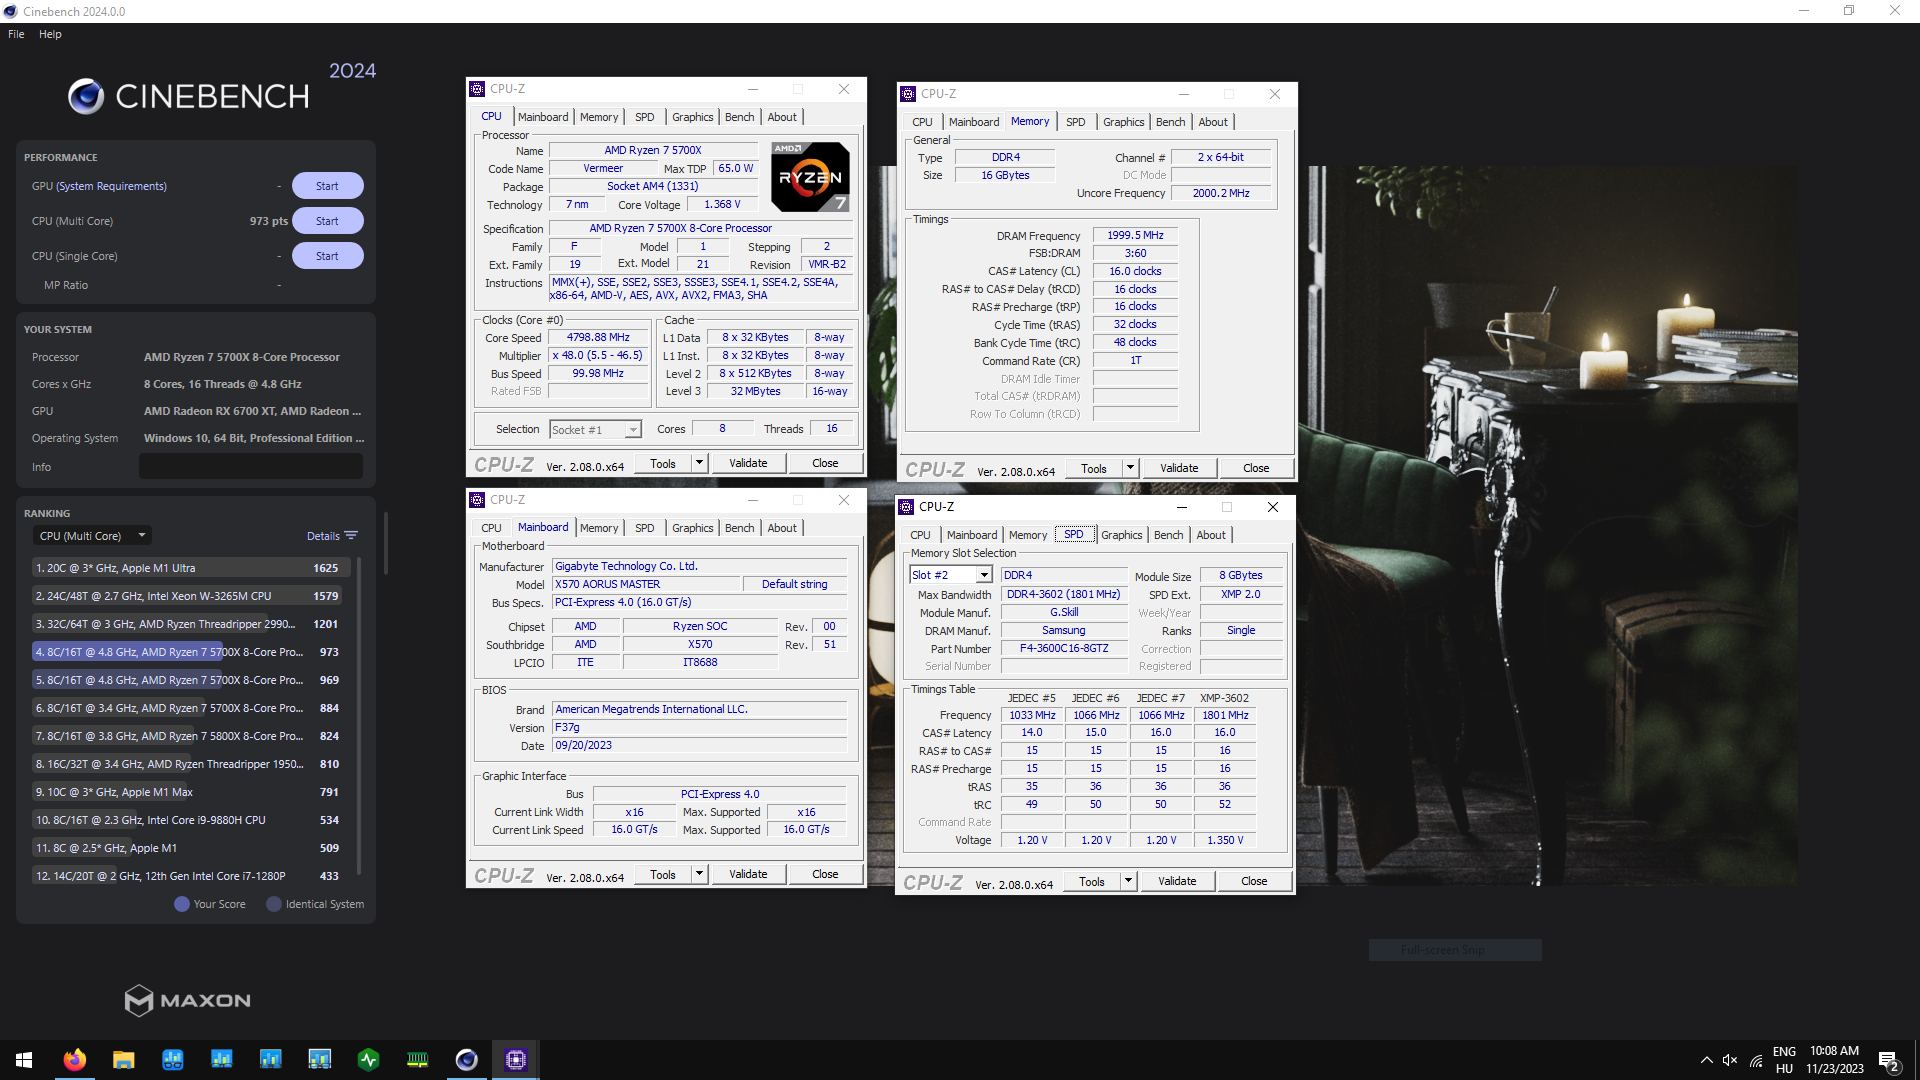
Task: Click Tools button in CPU-Z Memory window
Action: coord(1094,468)
